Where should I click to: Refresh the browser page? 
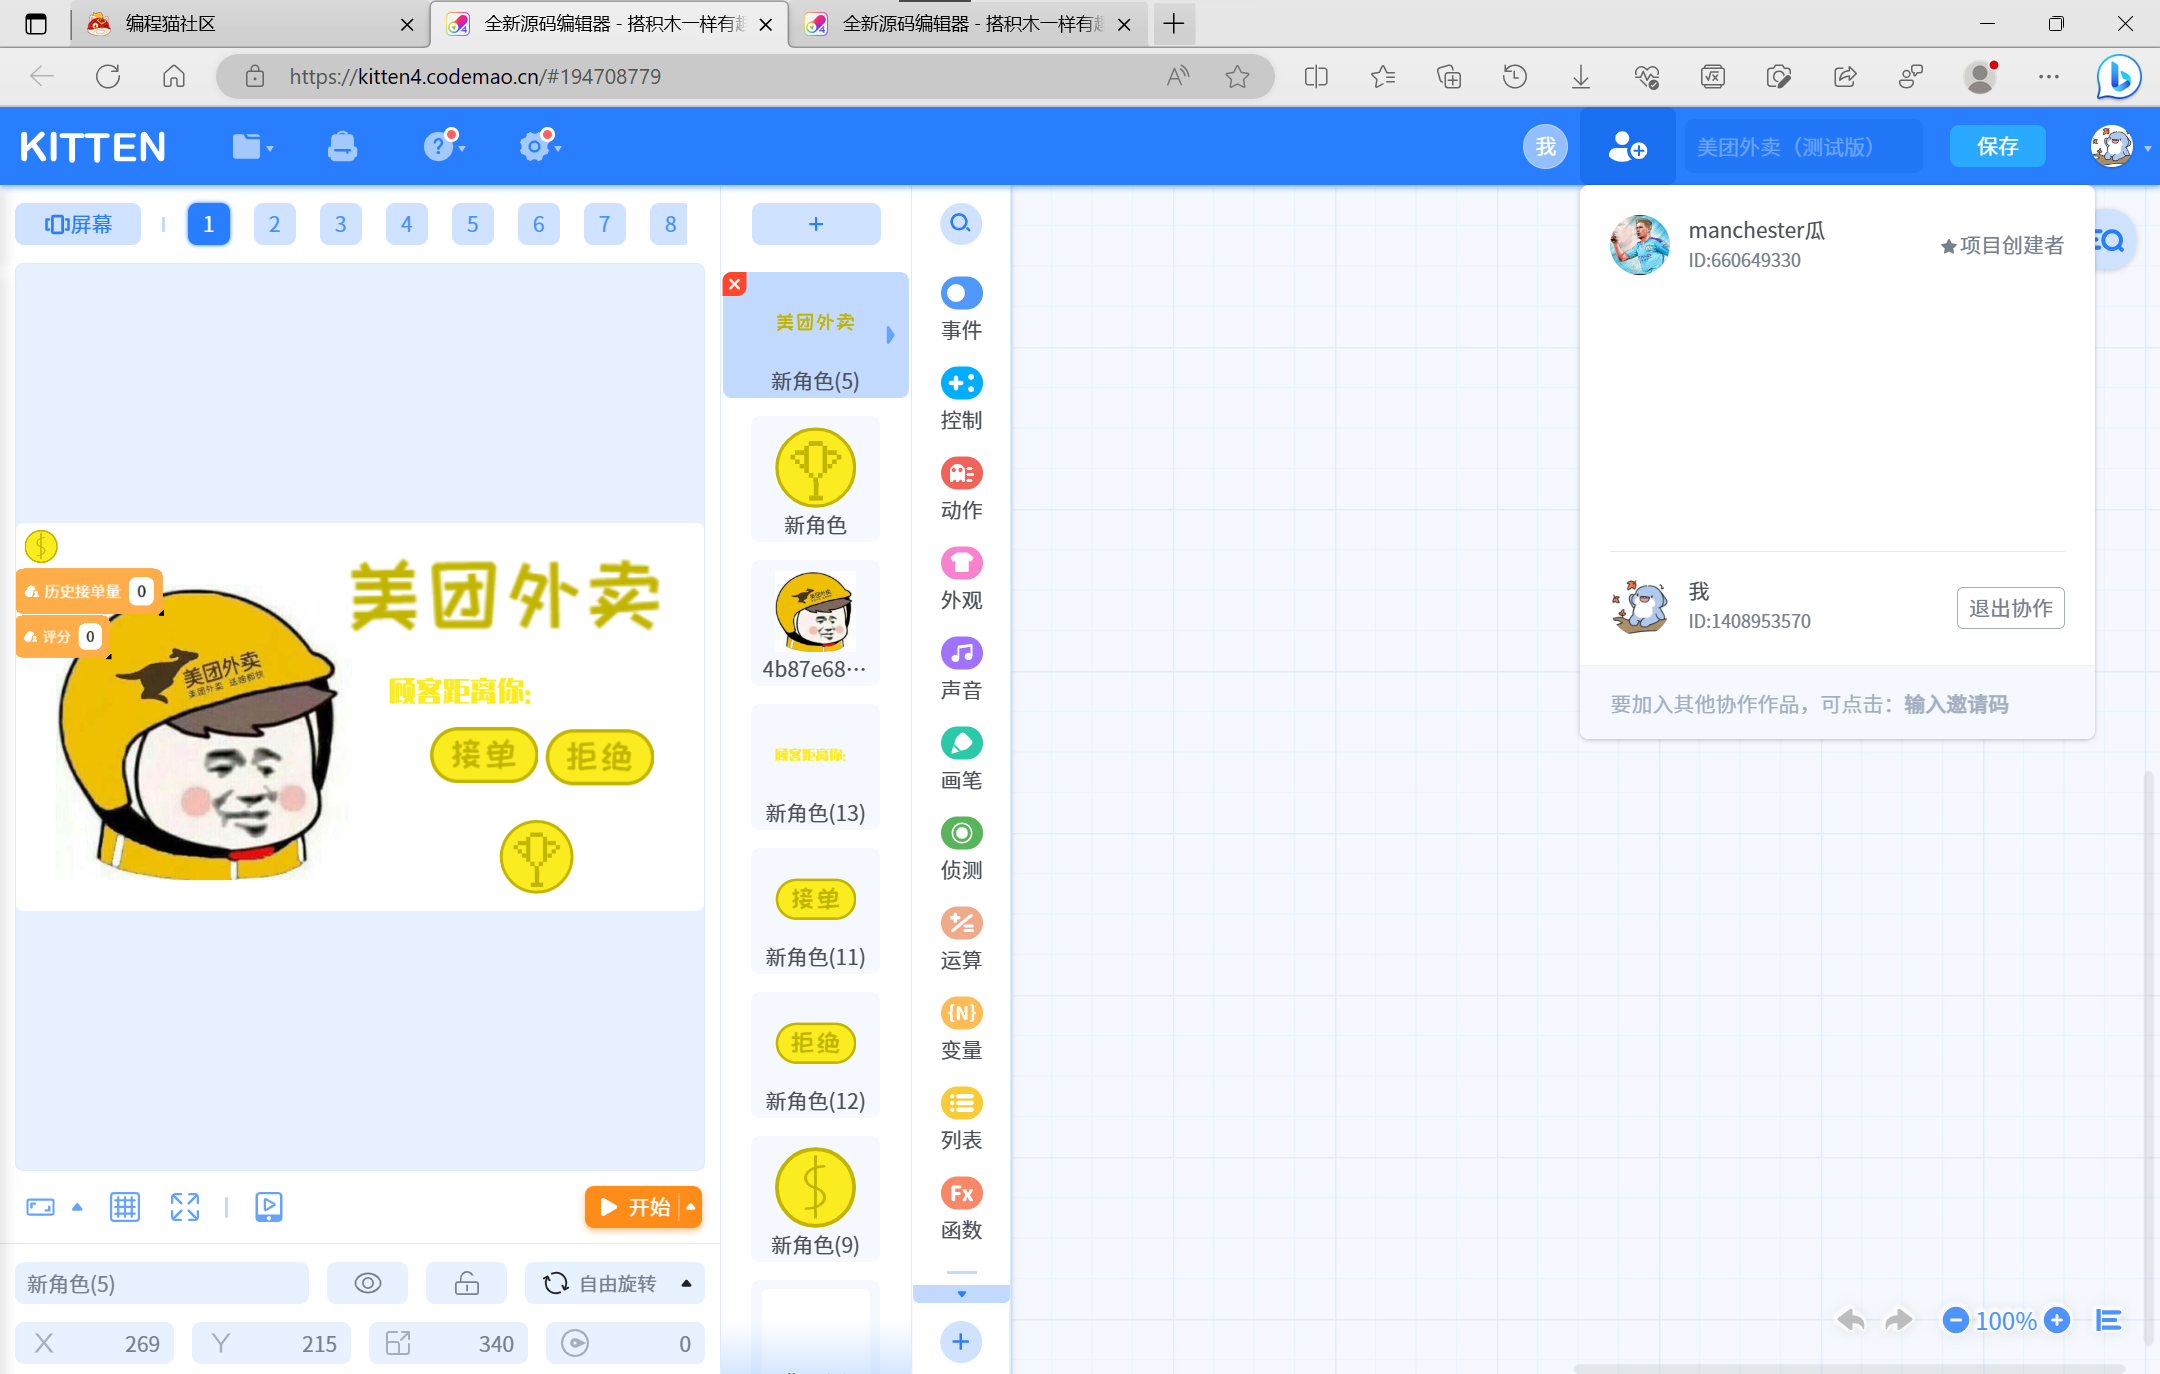(108, 76)
